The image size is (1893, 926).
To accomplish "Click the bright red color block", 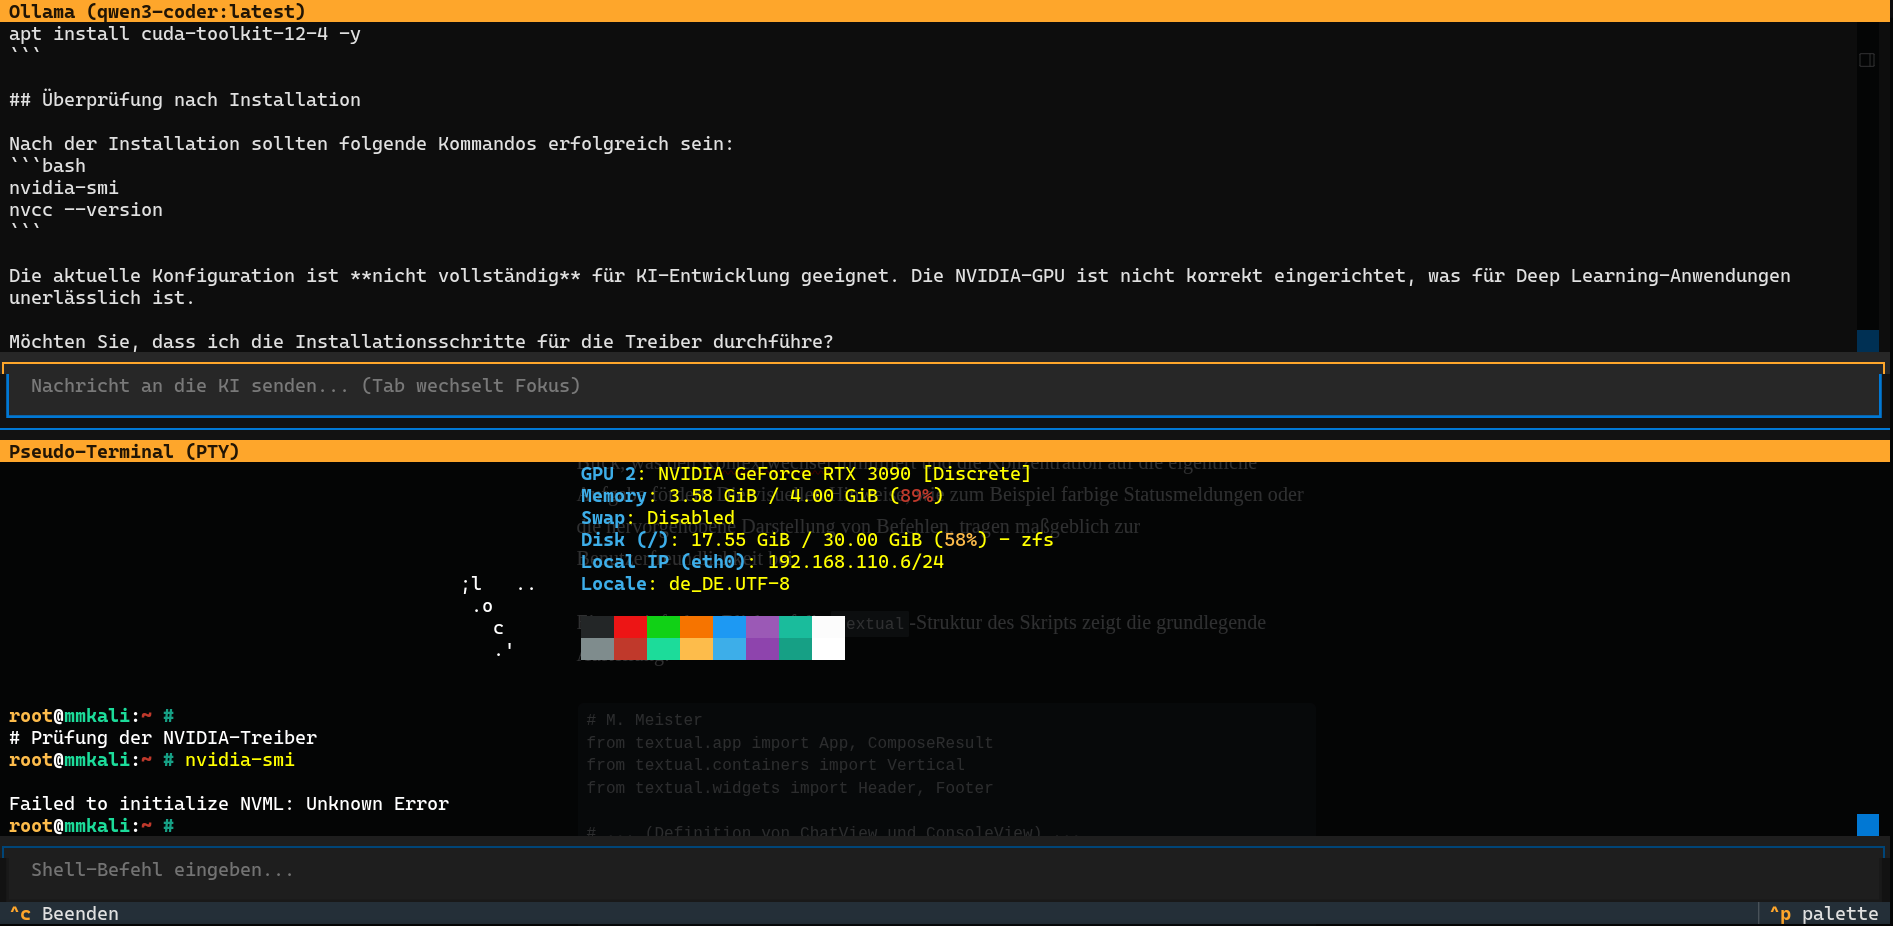I will [630, 627].
